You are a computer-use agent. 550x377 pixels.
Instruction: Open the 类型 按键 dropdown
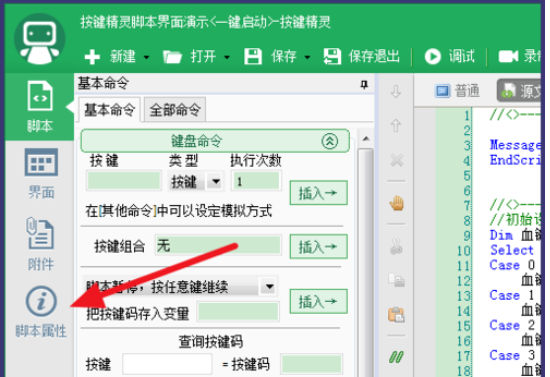[x=195, y=182]
